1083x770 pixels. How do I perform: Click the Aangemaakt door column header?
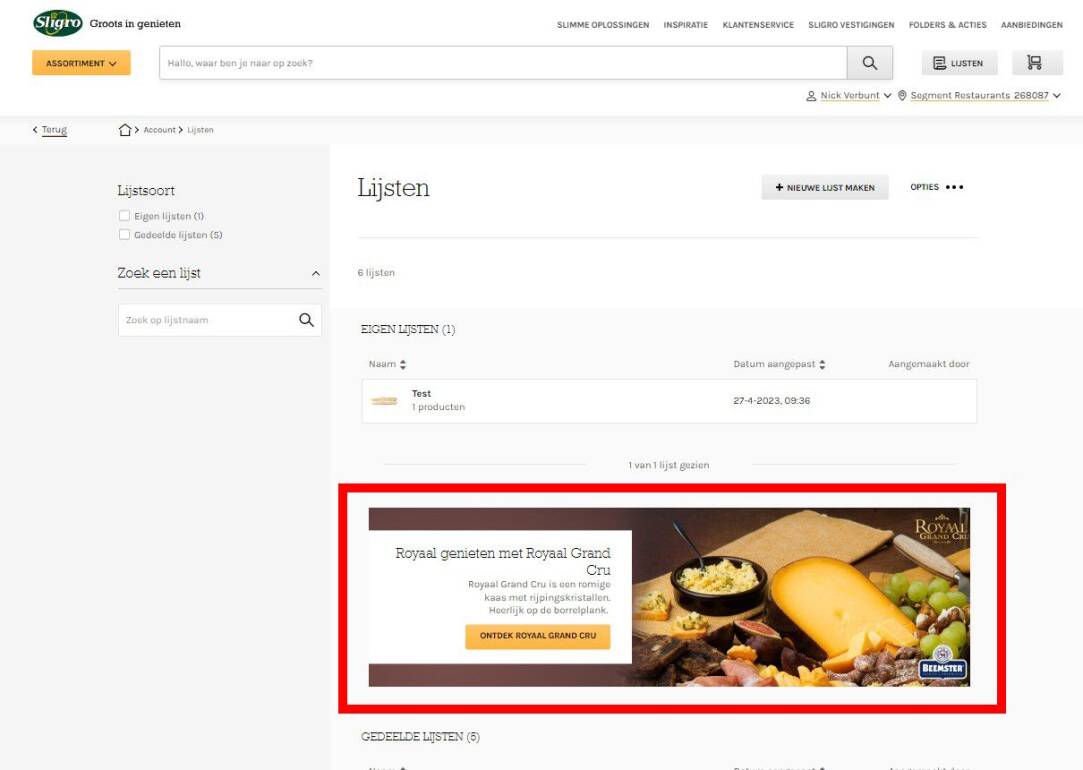pos(928,364)
